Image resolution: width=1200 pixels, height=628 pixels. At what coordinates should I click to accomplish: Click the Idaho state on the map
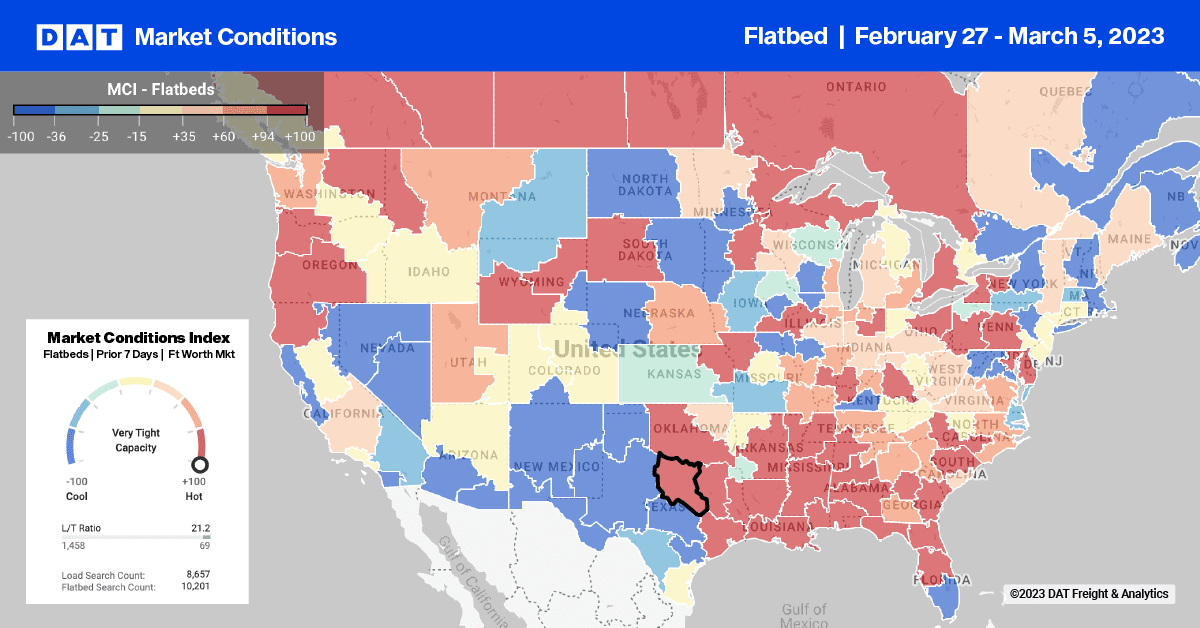pos(430,272)
